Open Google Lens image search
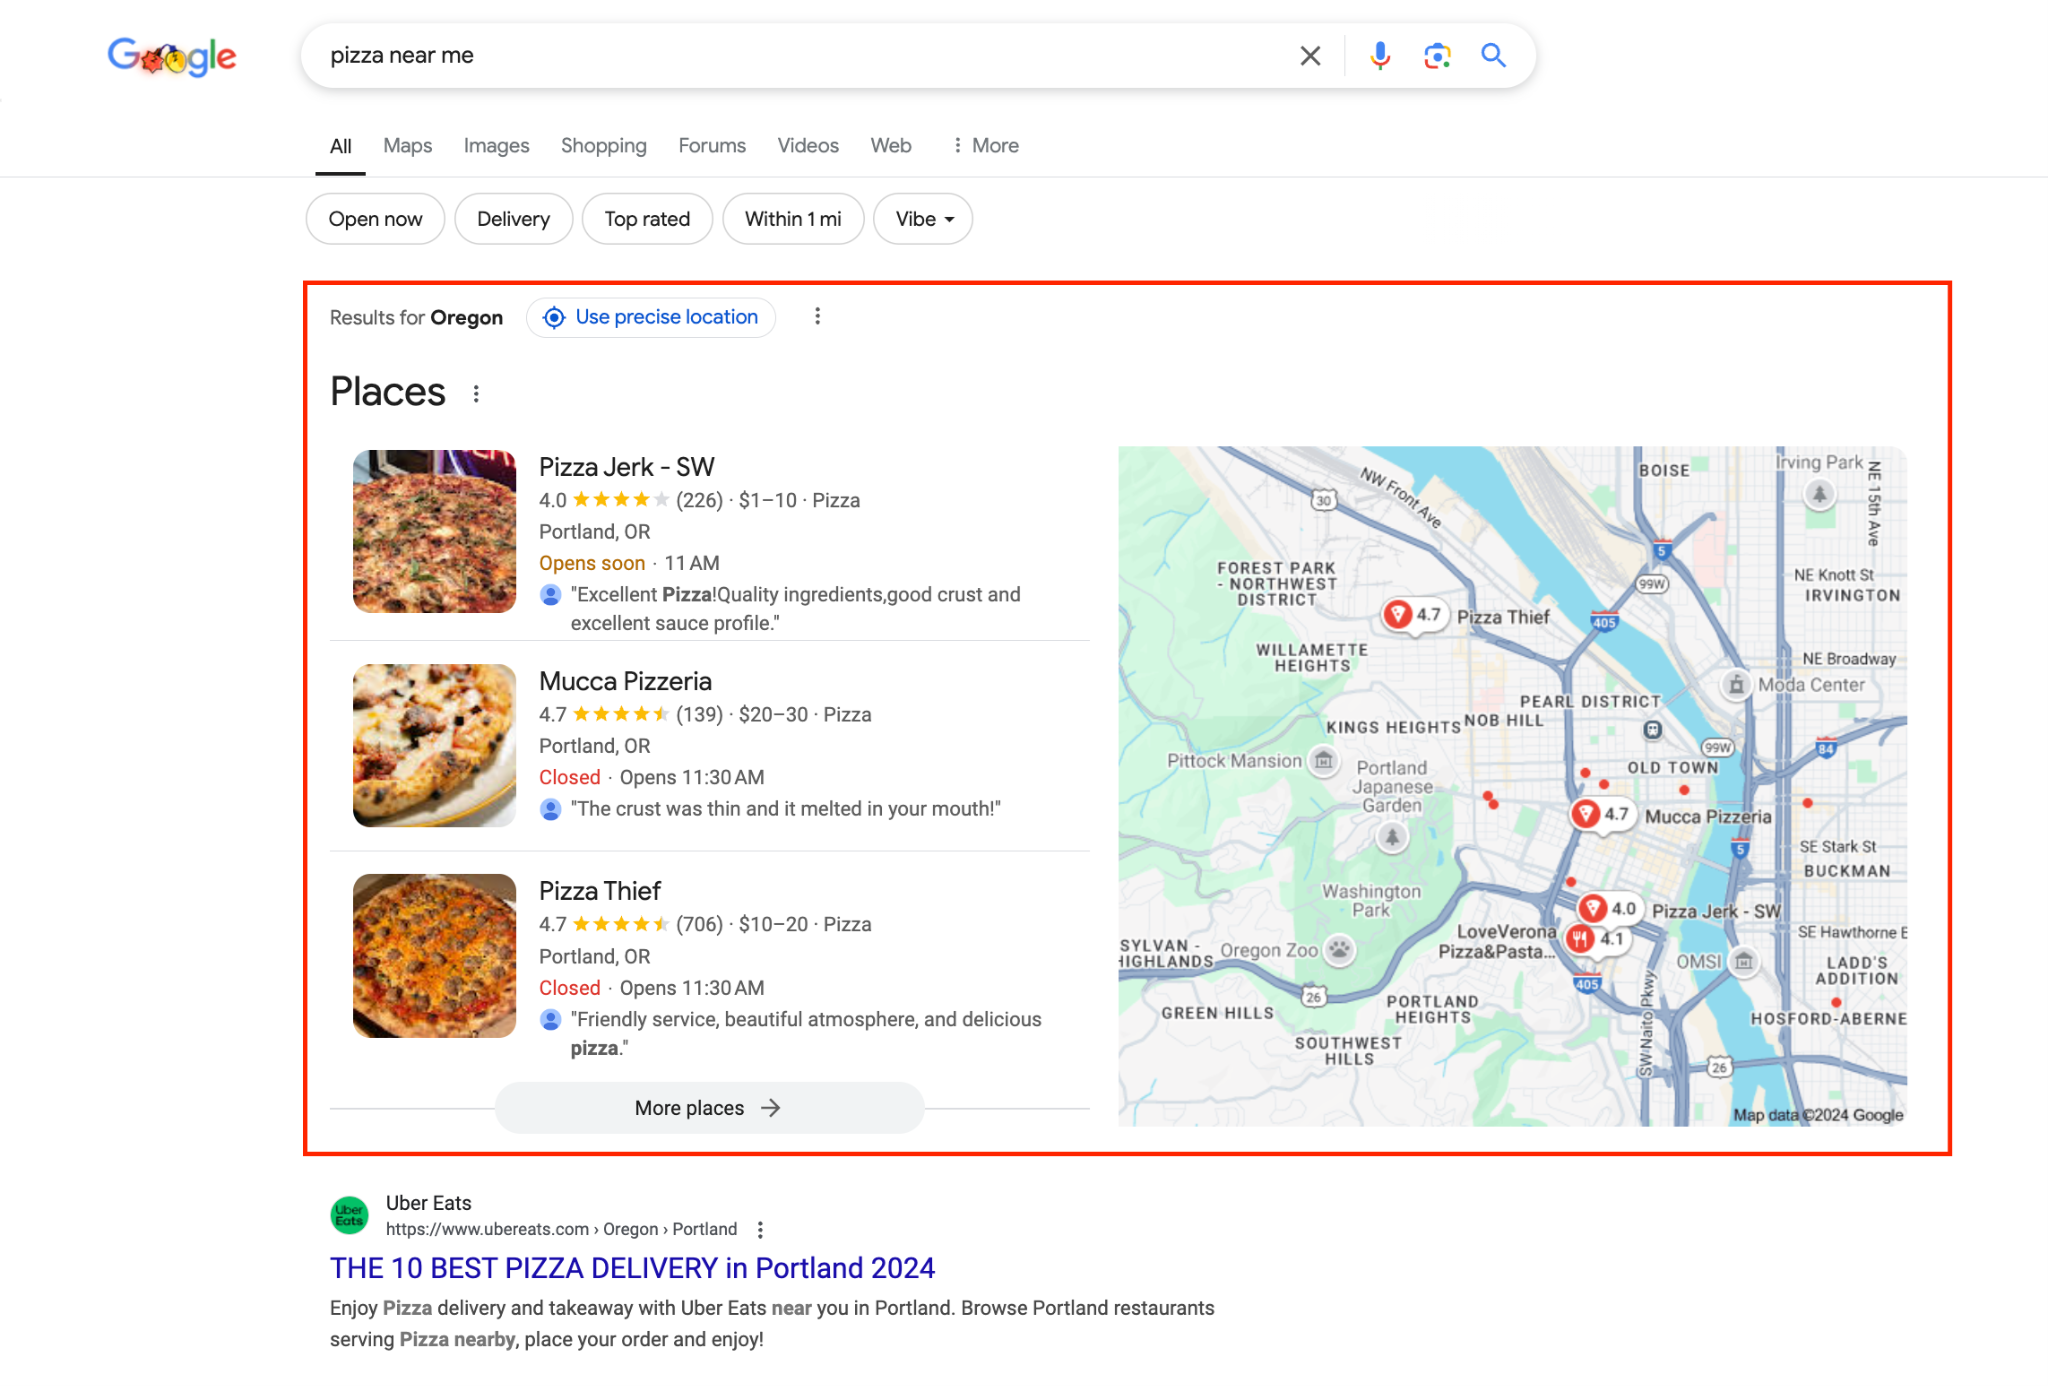2048x1386 pixels. (x=1437, y=55)
